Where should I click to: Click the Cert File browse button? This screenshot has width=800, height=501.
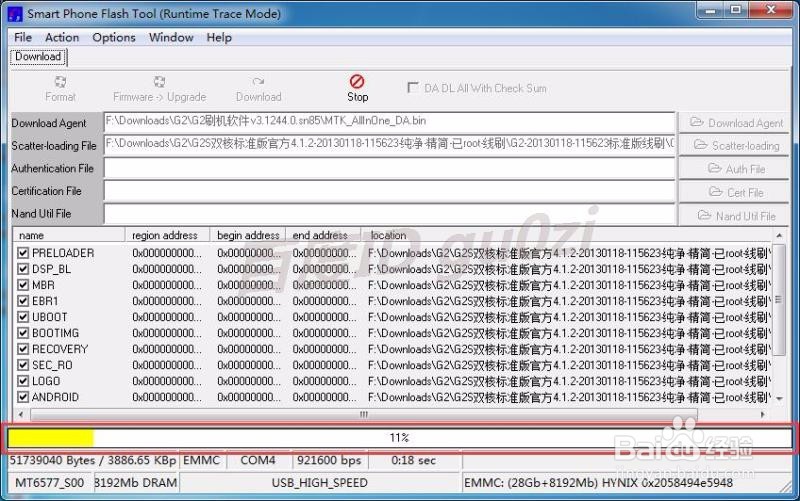pos(734,192)
